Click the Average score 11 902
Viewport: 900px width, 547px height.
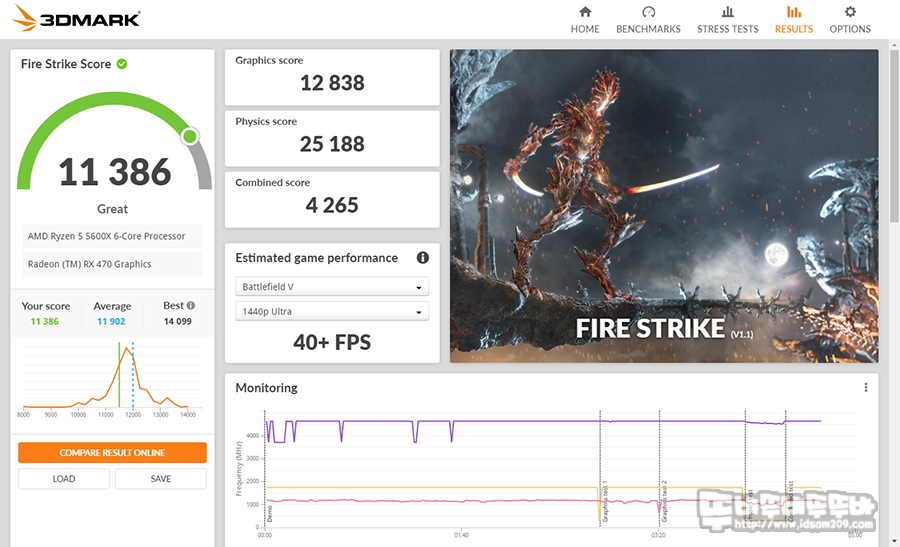tap(111, 321)
